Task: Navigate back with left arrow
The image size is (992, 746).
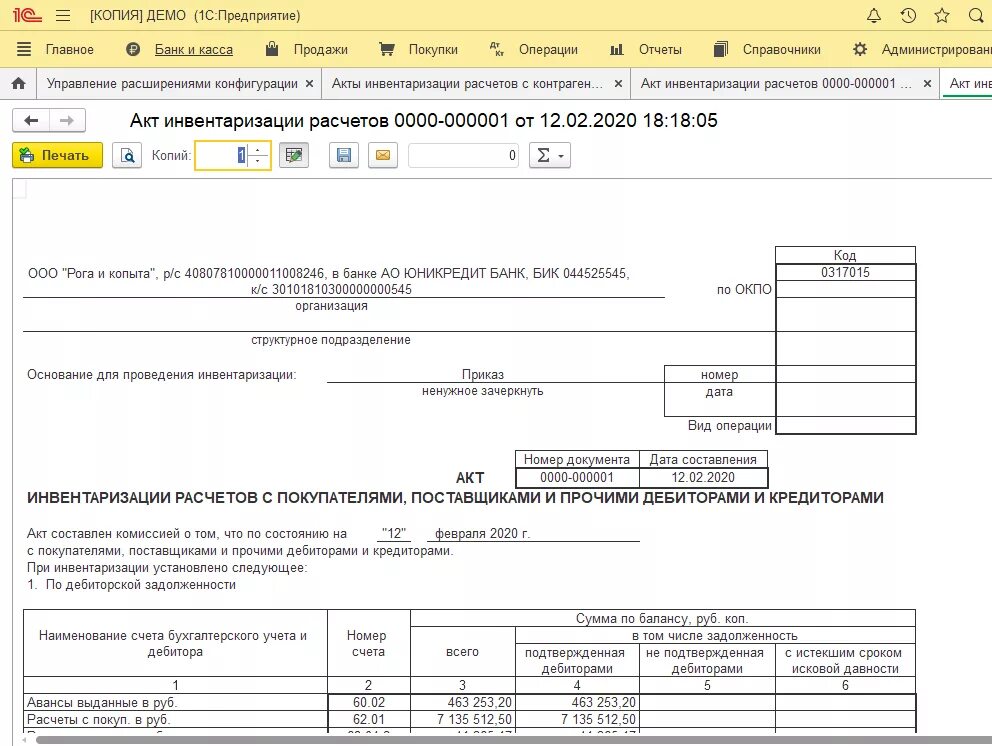Action: tap(31, 120)
